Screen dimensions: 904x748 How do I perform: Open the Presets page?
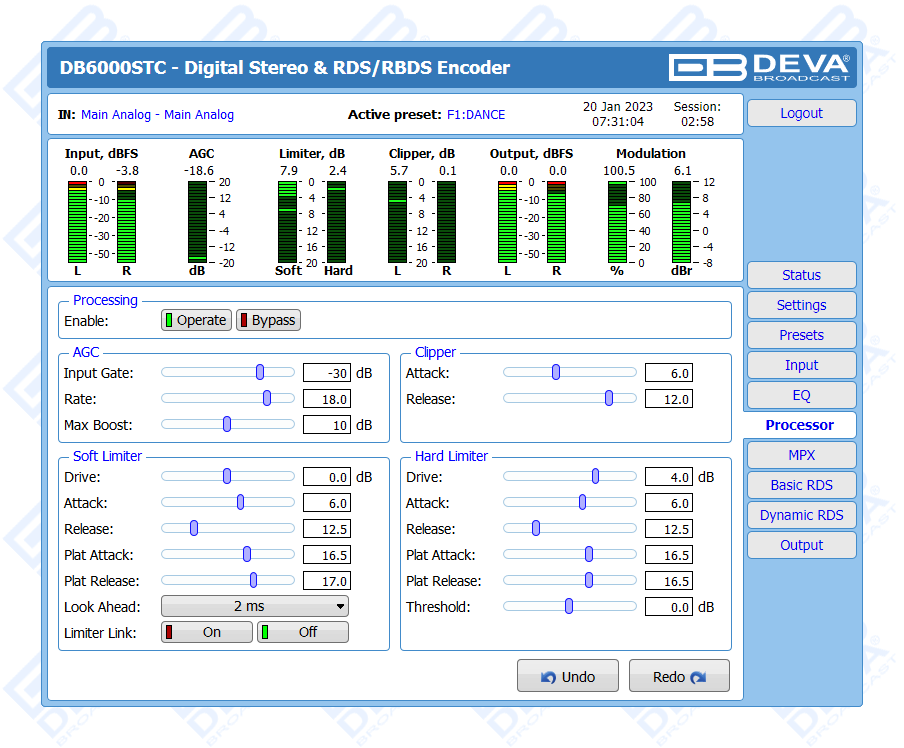(801, 335)
